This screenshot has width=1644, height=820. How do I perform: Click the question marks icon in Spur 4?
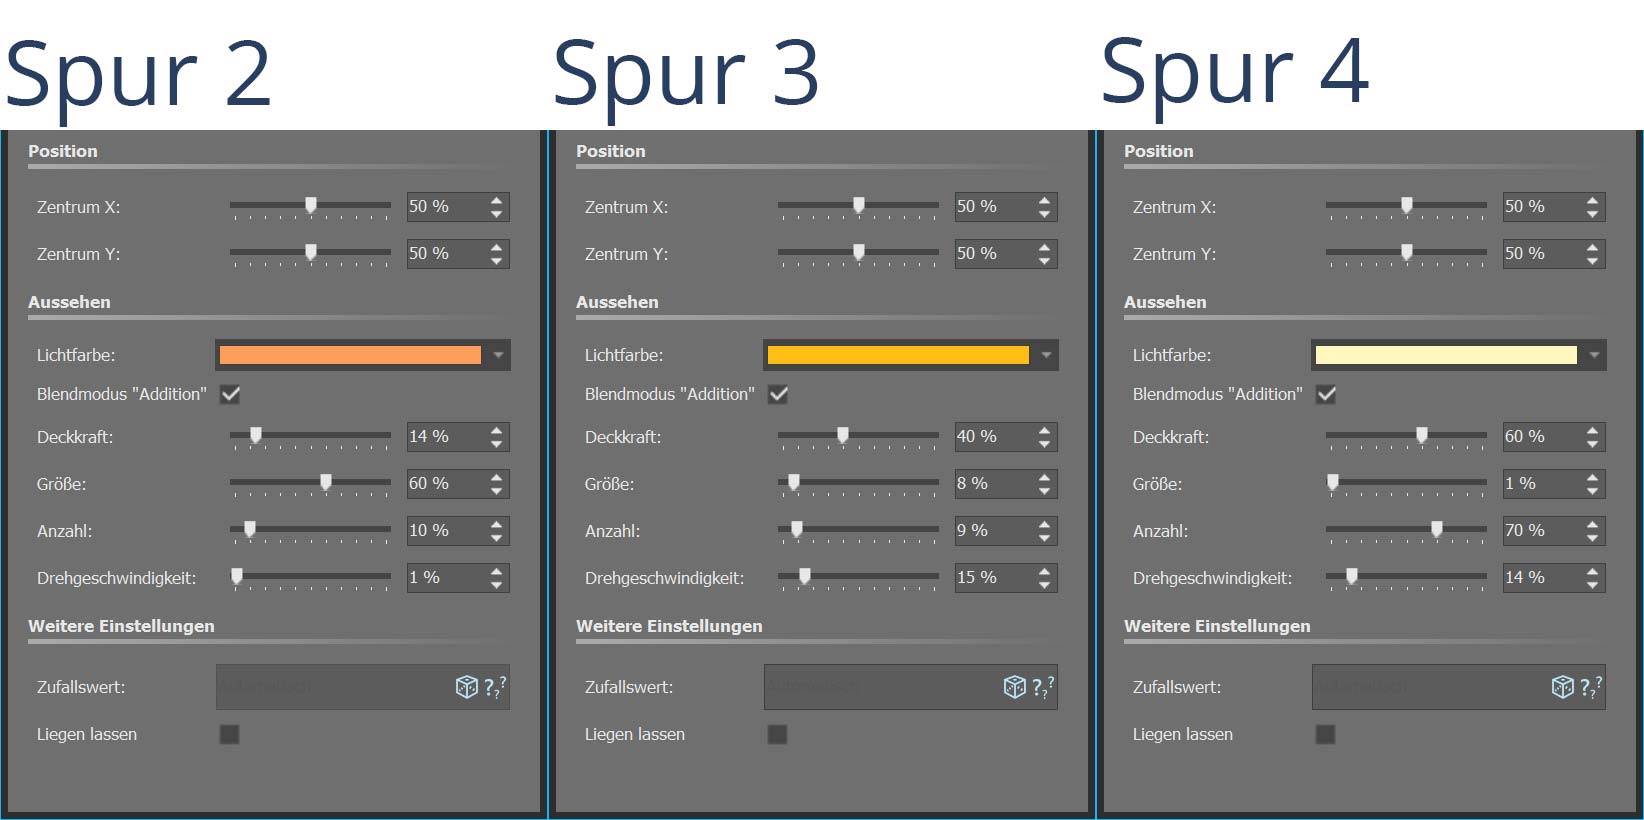(1591, 687)
